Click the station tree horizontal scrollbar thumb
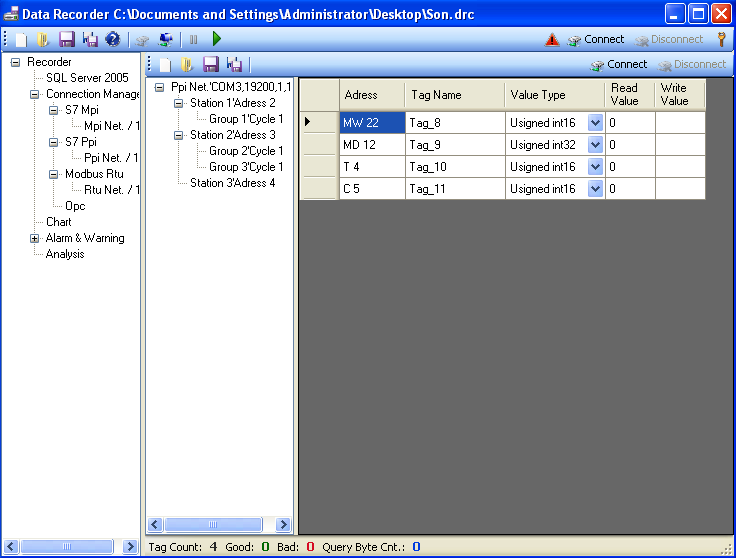The image size is (736, 558). click(x=213, y=524)
